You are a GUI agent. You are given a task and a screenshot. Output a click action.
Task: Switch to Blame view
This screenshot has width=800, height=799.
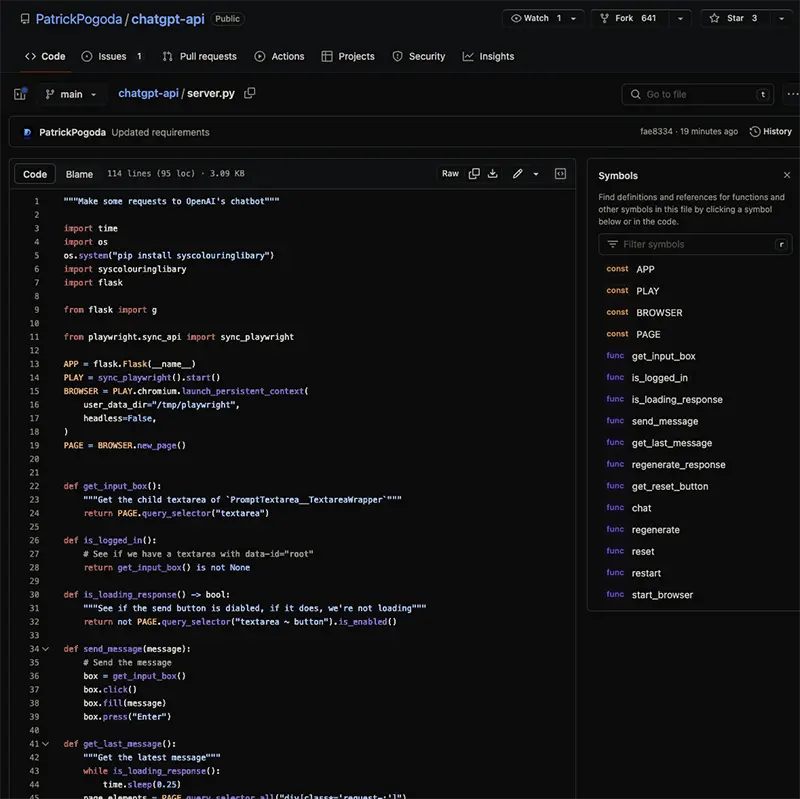79,174
